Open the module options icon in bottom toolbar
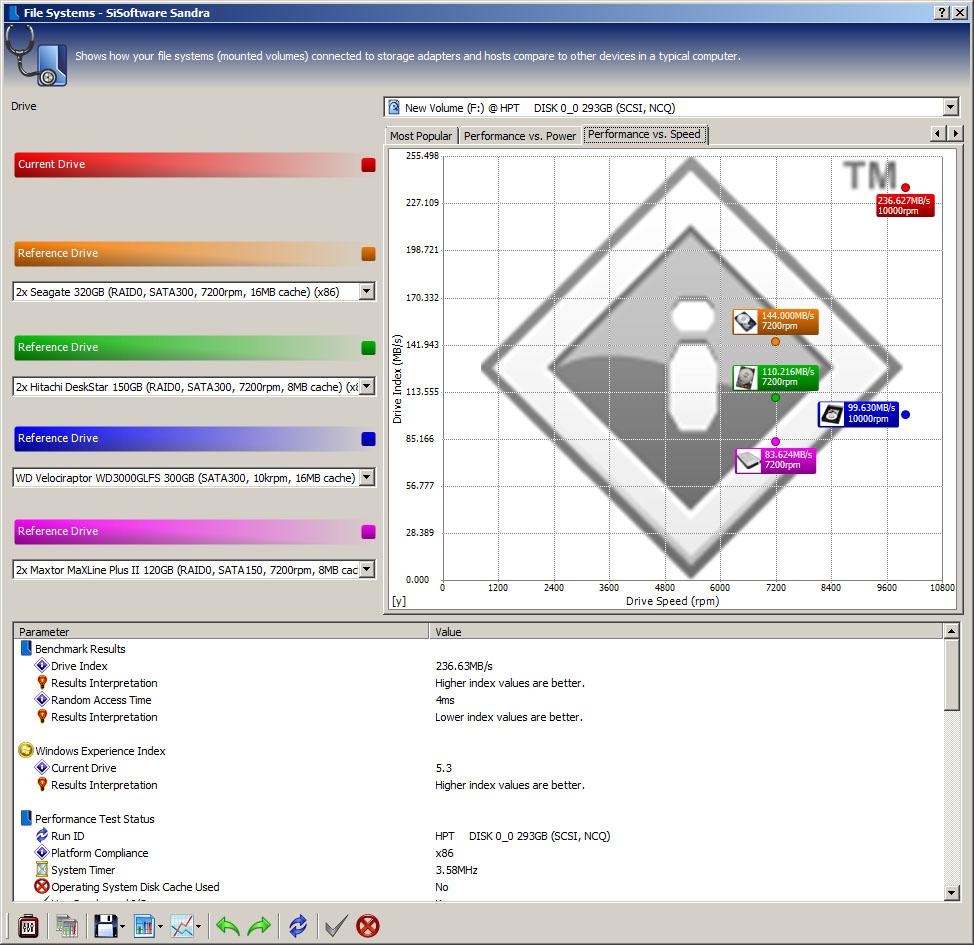The height and width of the screenshot is (945, 974). click(28, 926)
